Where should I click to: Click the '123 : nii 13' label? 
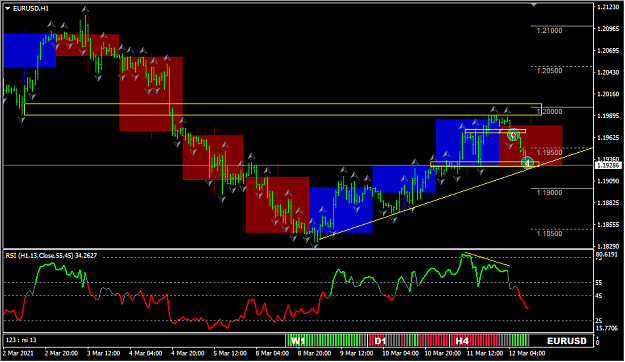tap(21, 340)
